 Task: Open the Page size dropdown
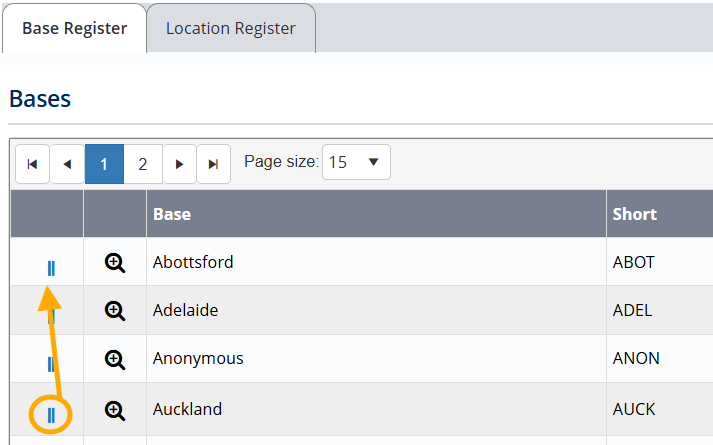pos(356,162)
